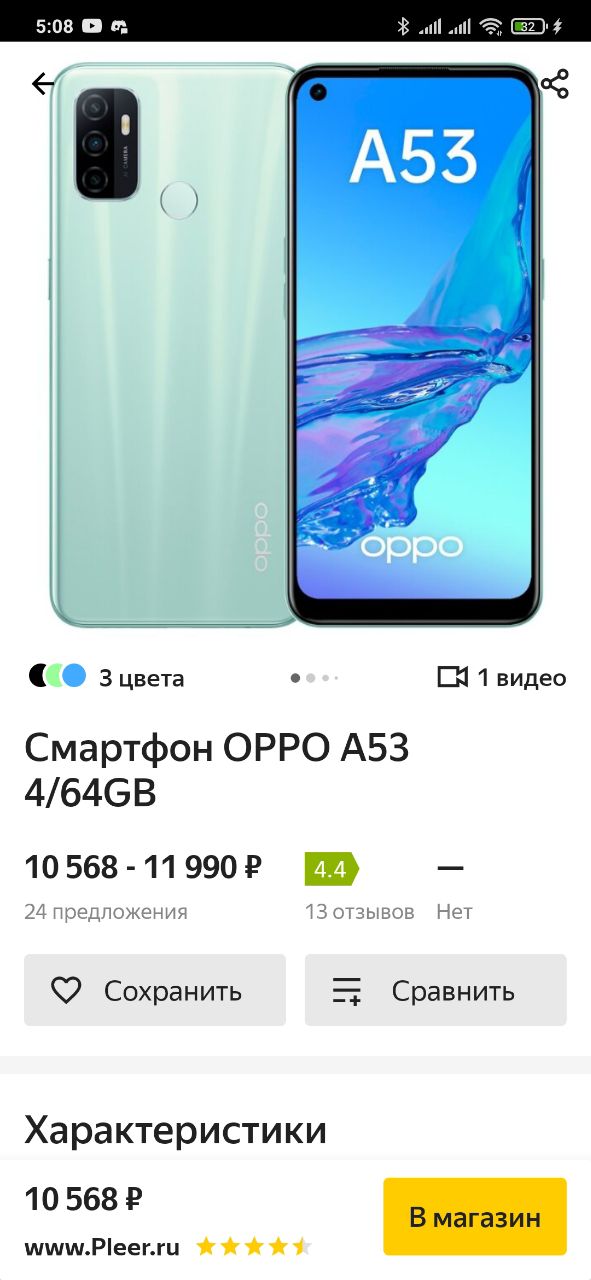
Task: Tap the YouTube status bar icon
Action: coord(93,27)
